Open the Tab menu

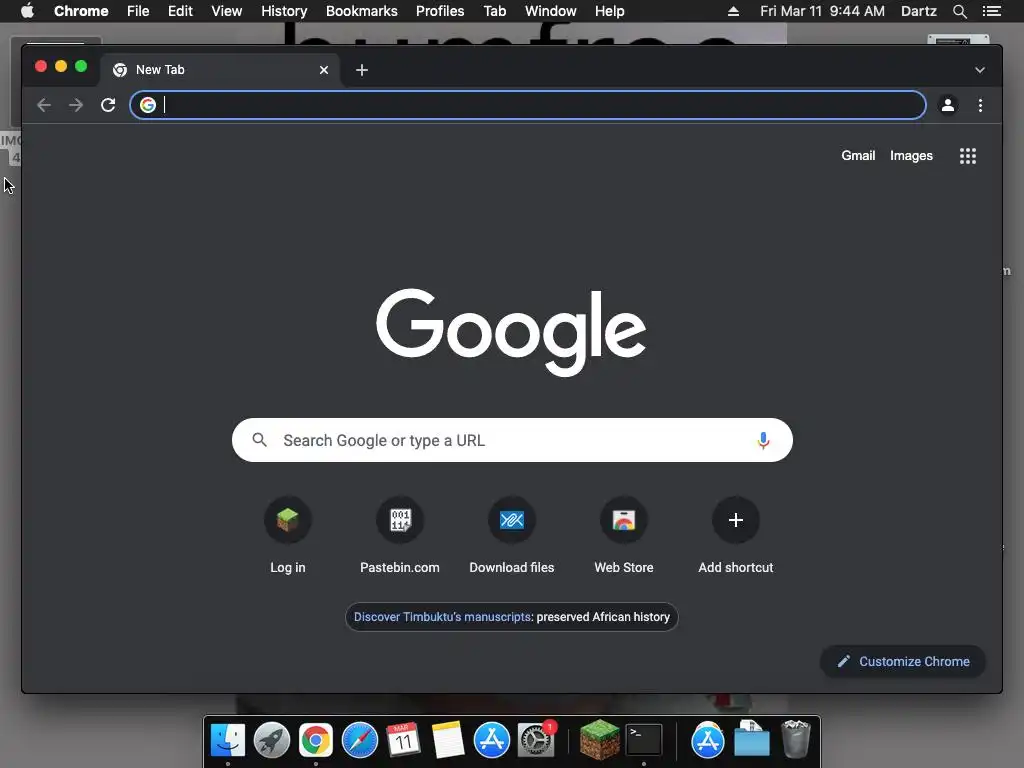tap(494, 11)
